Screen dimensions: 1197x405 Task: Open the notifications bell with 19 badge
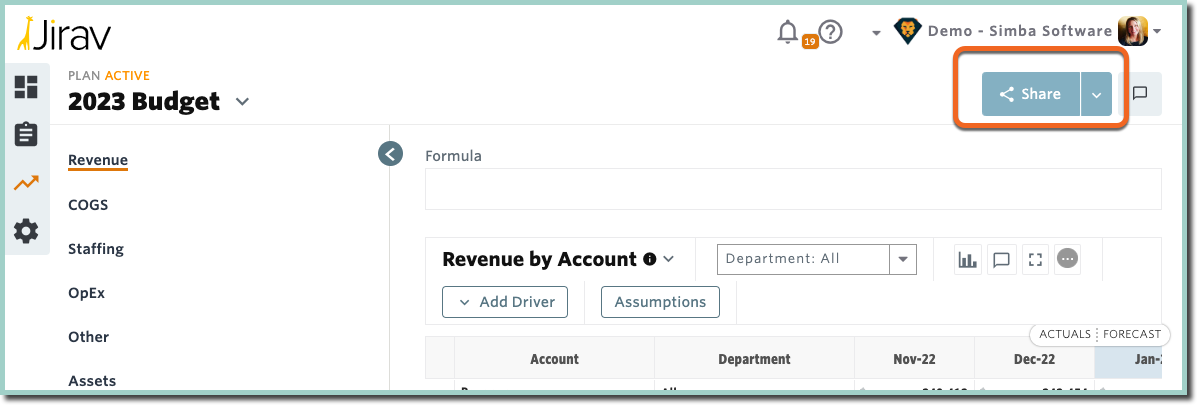pyautogui.click(x=788, y=32)
